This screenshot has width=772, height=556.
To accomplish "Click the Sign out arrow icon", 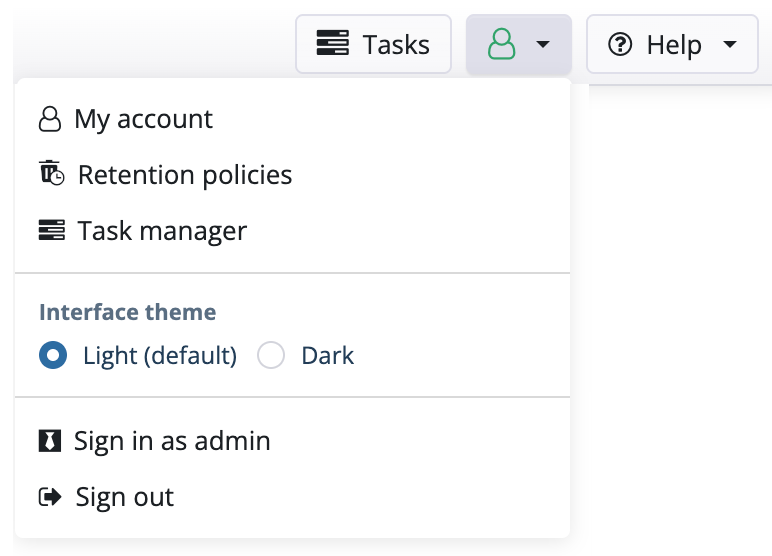I will pos(50,496).
